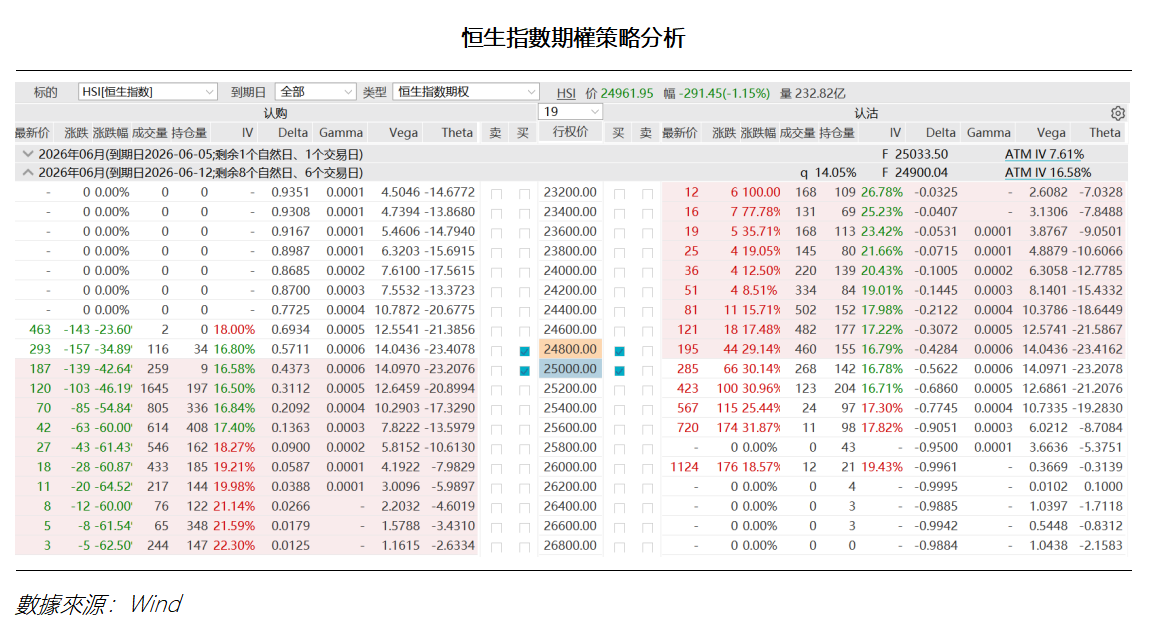1152x636 pixels.
Task: Check call 卖 checkbox for strike 25400.00
Action: 497,410
